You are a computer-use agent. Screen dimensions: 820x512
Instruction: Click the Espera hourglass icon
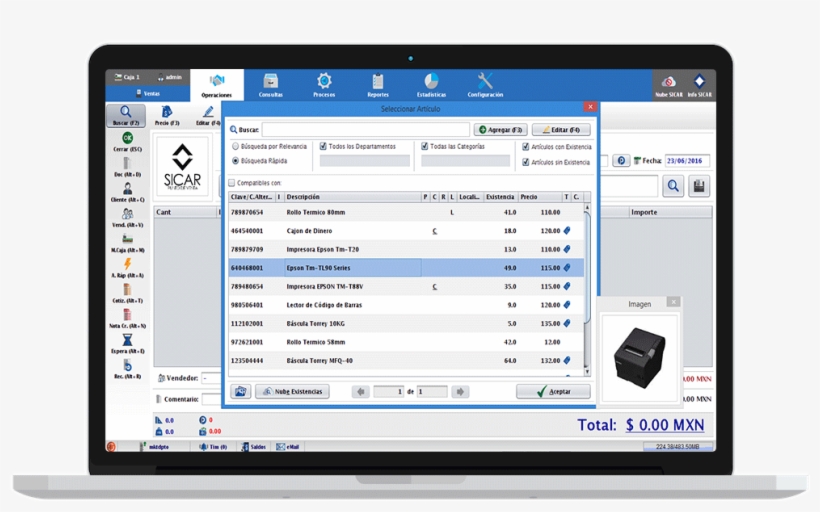click(127, 341)
